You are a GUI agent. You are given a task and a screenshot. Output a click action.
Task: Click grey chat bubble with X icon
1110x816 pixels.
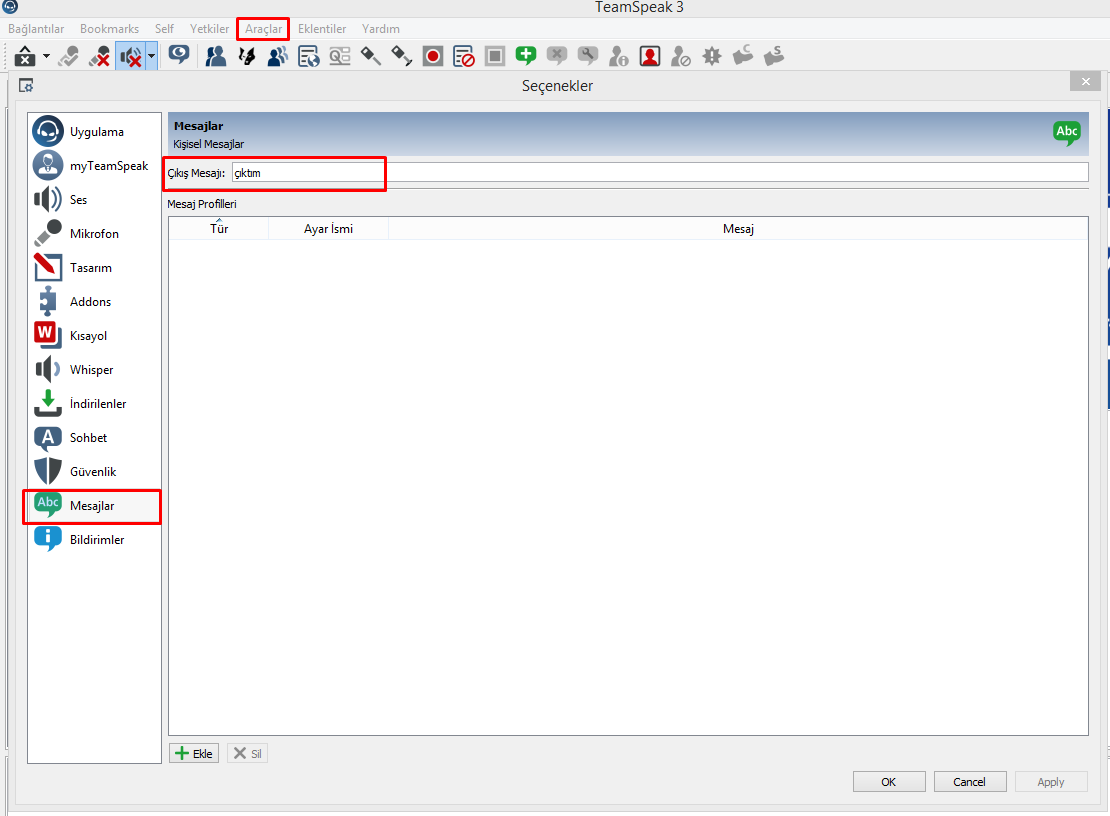[x=557, y=56]
